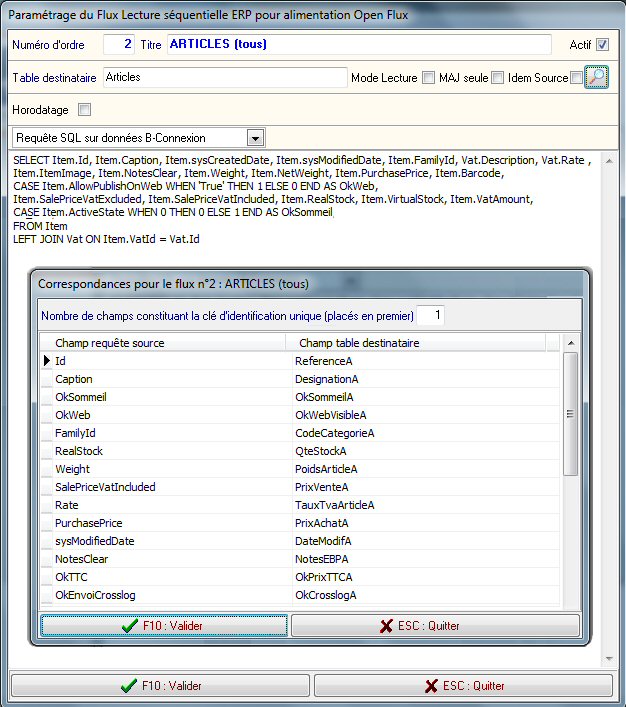Enable the Horodatage checkbox
The image size is (626, 707).
tap(84, 110)
